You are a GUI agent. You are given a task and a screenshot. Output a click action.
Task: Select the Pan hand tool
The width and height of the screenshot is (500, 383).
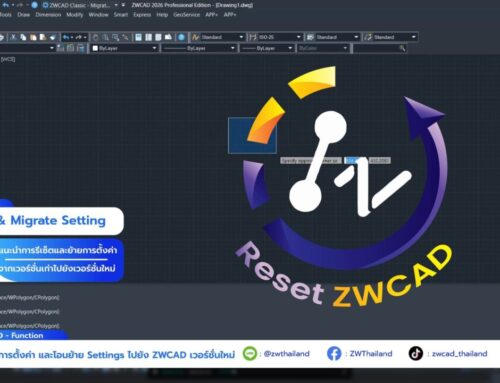95,37
